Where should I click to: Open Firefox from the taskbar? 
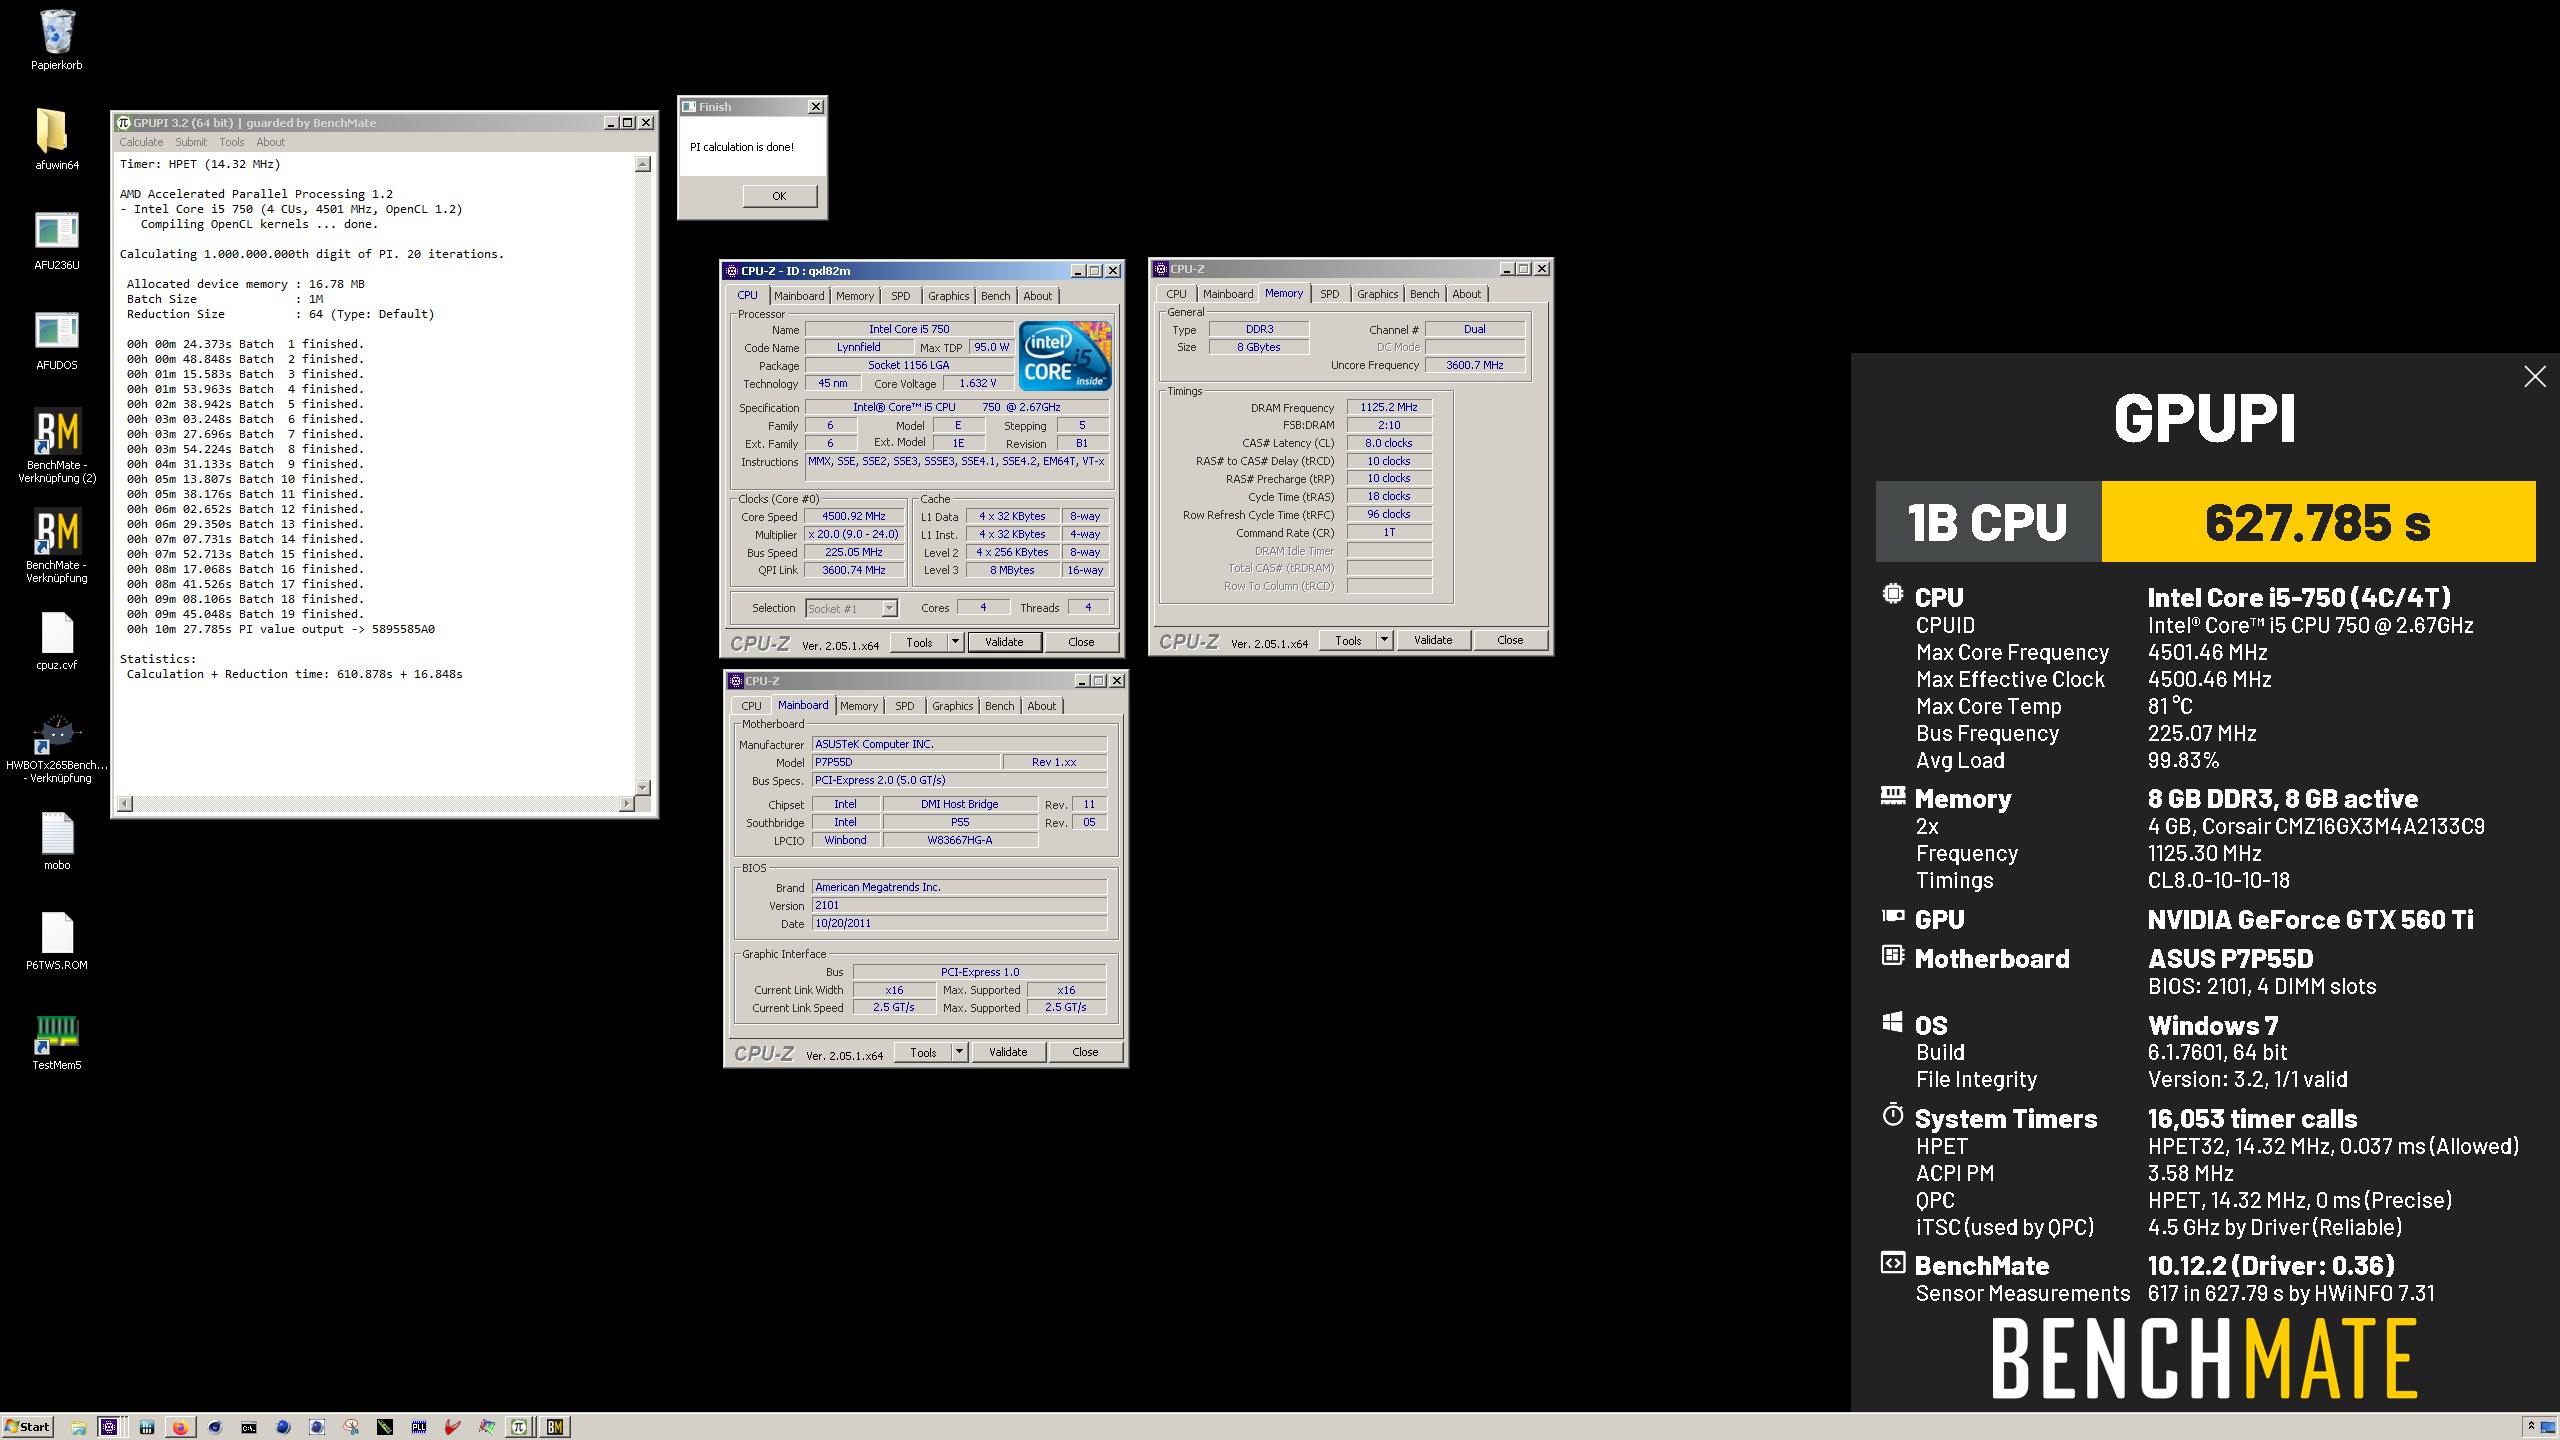pos(180,1427)
